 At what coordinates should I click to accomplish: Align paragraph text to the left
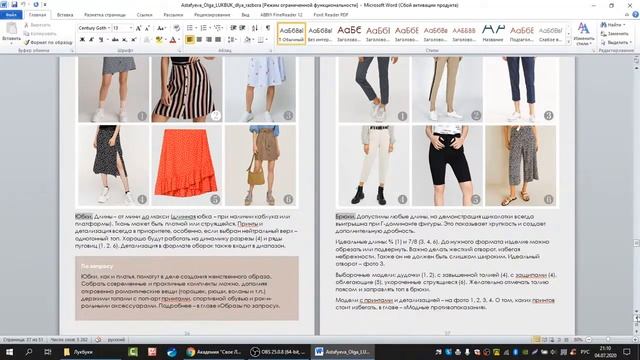pos(190,40)
